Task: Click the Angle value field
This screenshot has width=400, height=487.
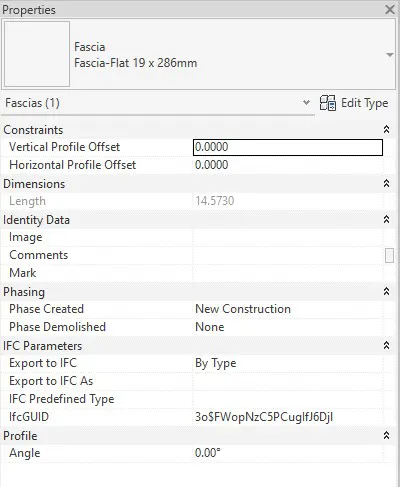Action: click(288, 453)
